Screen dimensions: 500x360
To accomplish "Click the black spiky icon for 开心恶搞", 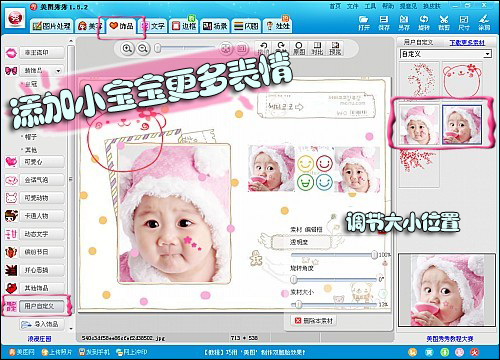I will click(11, 270).
